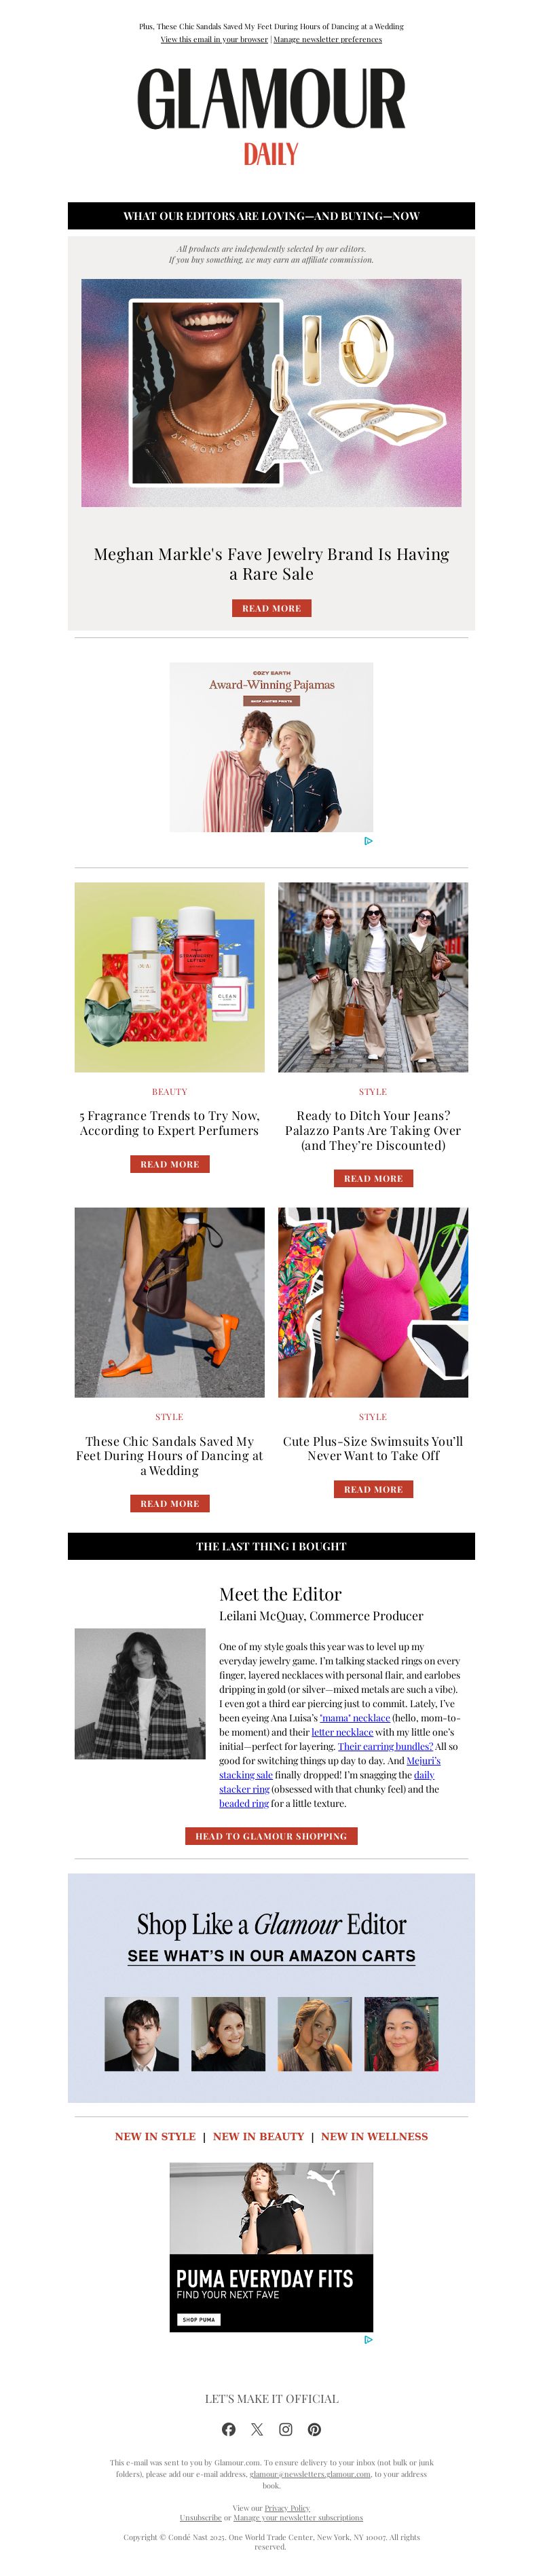This screenshot has width=543, height=2576.
Task: Open New in Beauty section
Action: (258, 2136)
